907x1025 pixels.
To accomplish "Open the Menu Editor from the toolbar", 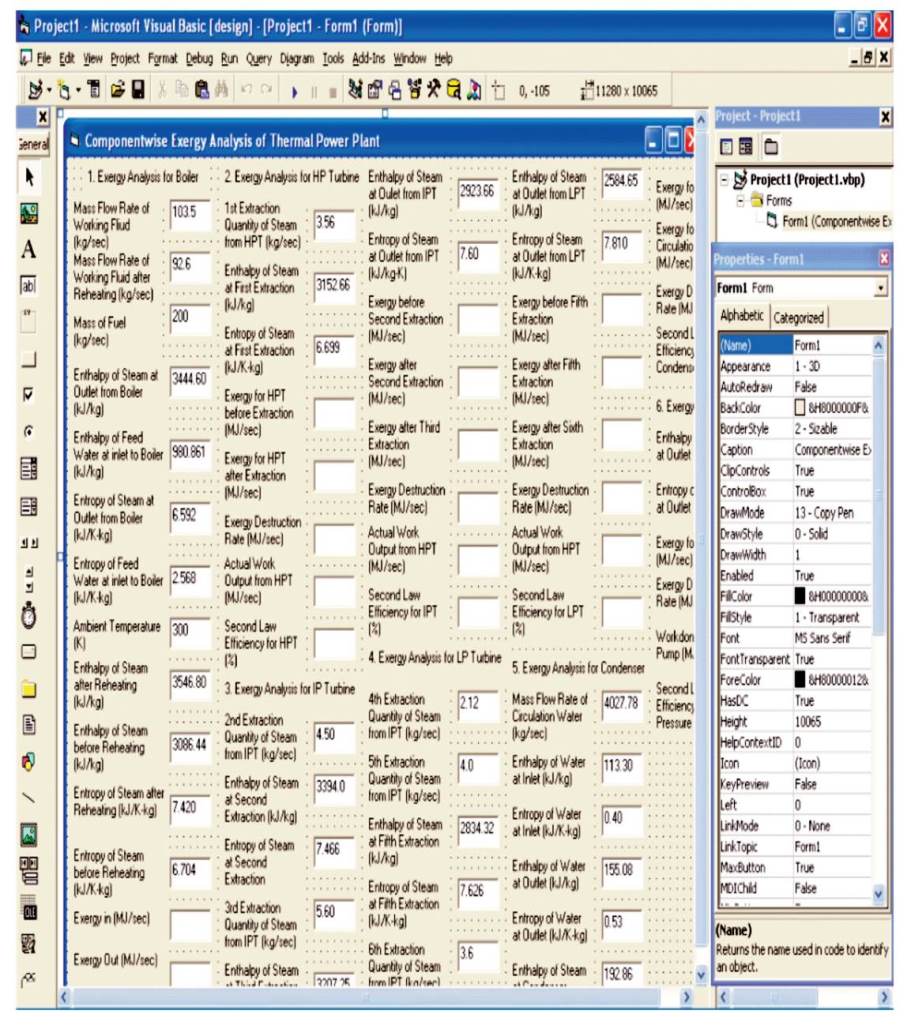I will click(x=94, y=90).
